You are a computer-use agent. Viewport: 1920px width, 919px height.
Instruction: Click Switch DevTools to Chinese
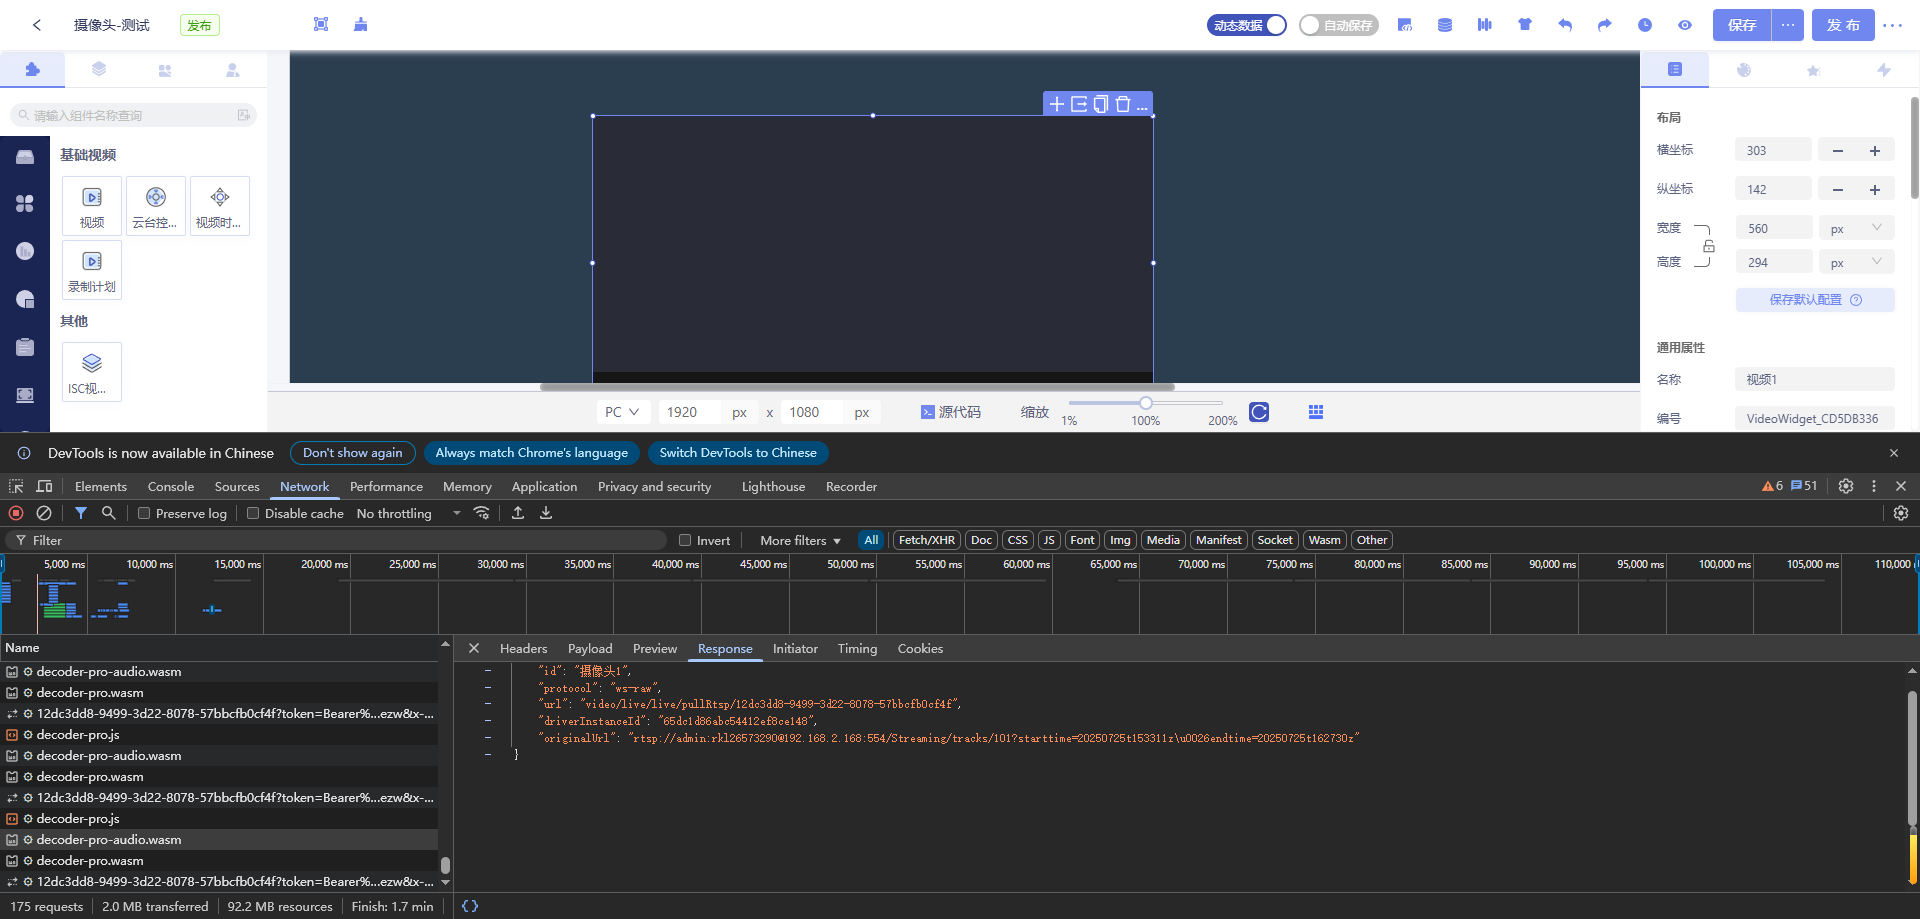[x=738, y=453]
